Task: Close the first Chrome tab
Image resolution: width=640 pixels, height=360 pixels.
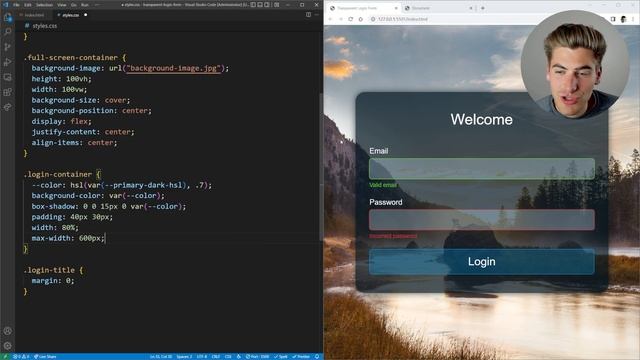Action: click(396, 8)
